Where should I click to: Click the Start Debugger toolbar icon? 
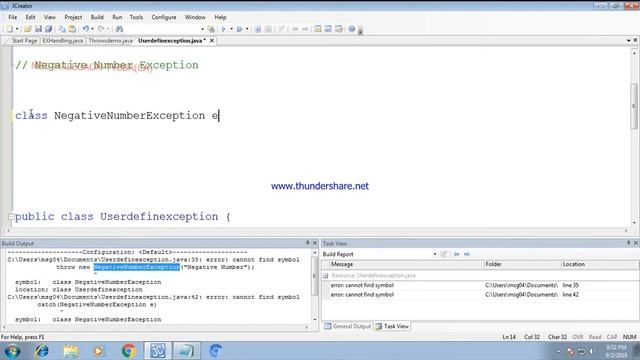(258, 29)
